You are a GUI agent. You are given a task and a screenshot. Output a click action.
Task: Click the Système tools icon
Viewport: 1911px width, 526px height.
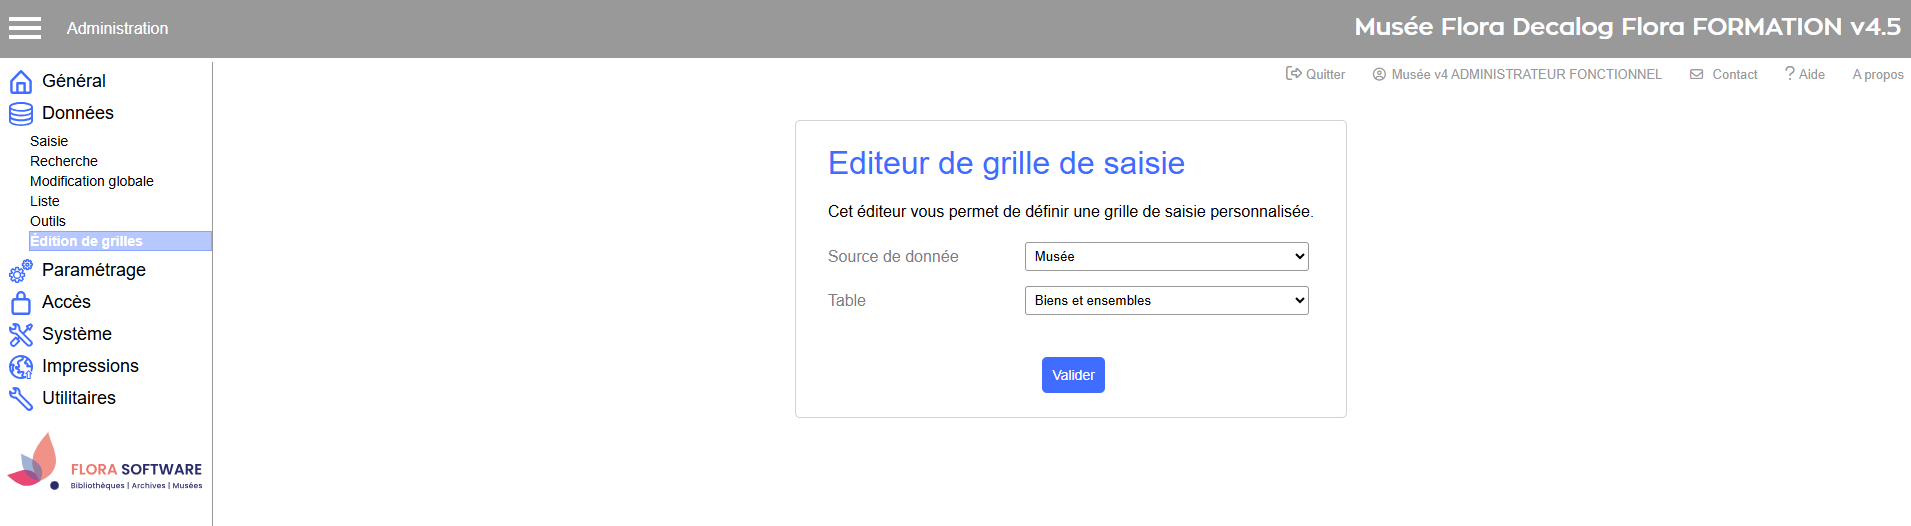pos(21,334)
